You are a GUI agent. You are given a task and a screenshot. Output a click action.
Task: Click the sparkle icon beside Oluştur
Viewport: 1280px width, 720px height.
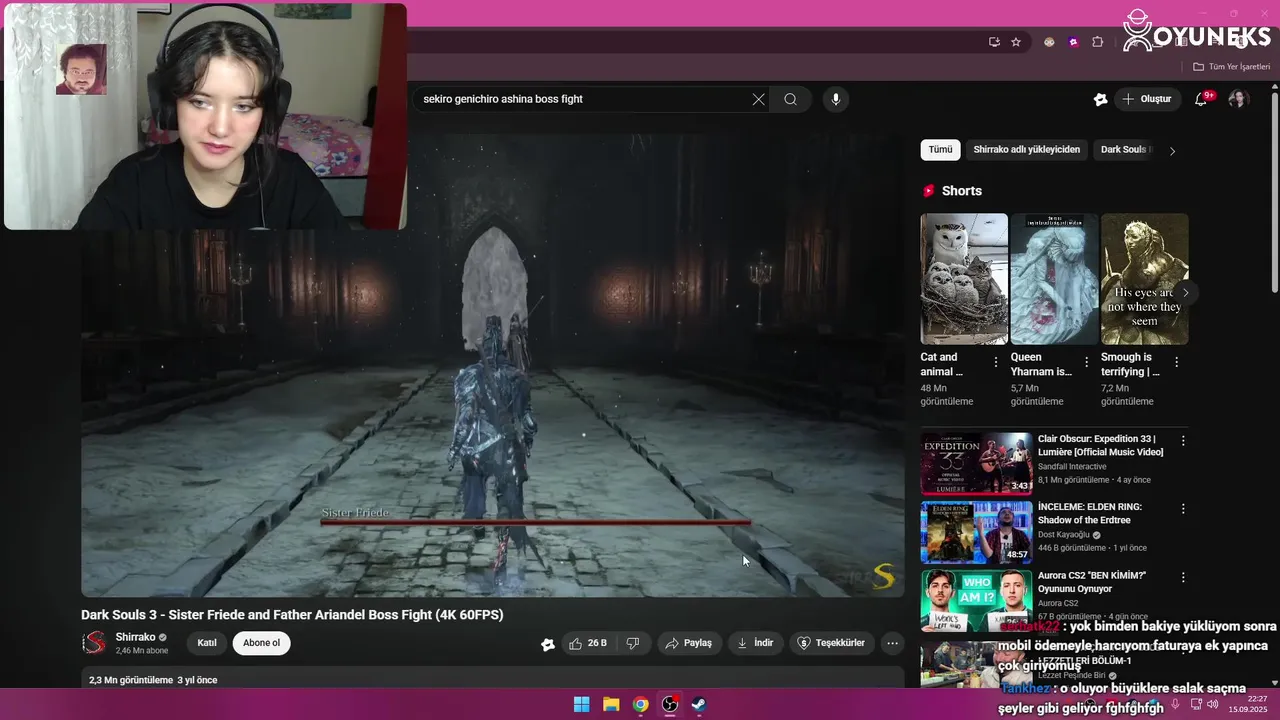(x=1100, y=99)
